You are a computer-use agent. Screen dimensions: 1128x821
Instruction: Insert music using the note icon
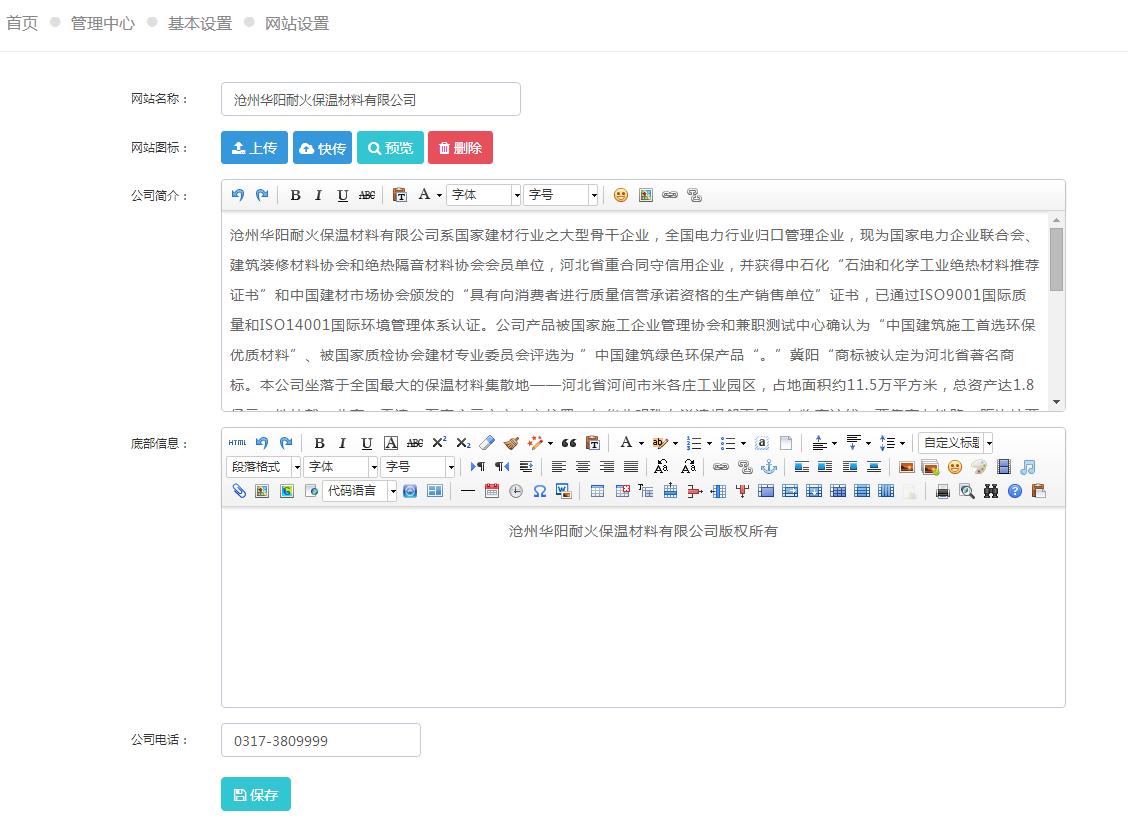pyautogui.click(x=1027, y=467)
